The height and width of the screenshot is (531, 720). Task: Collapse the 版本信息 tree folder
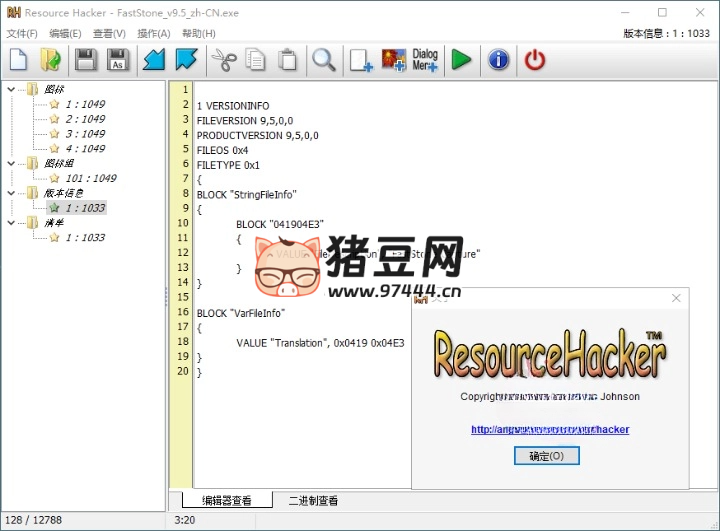11,193
